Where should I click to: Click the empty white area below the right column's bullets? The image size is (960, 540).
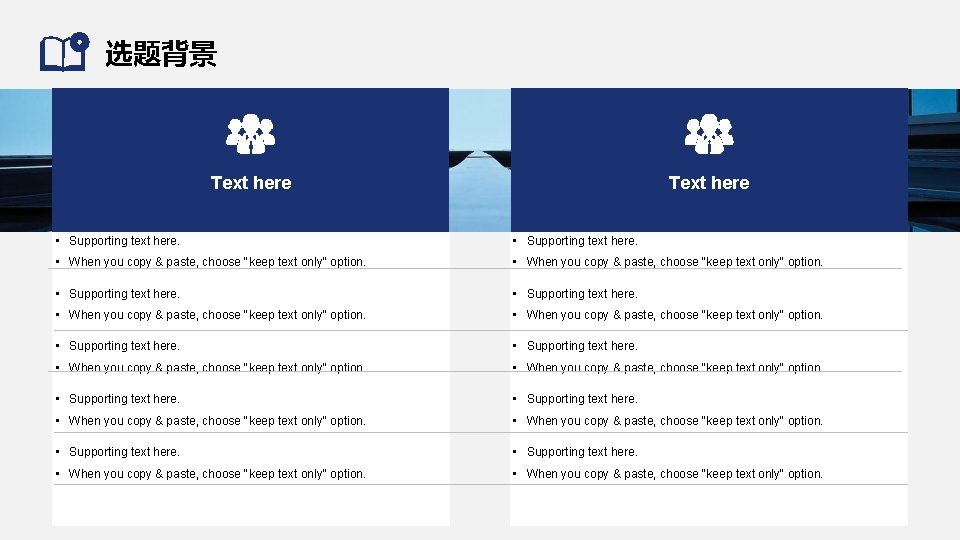[709, 505]
